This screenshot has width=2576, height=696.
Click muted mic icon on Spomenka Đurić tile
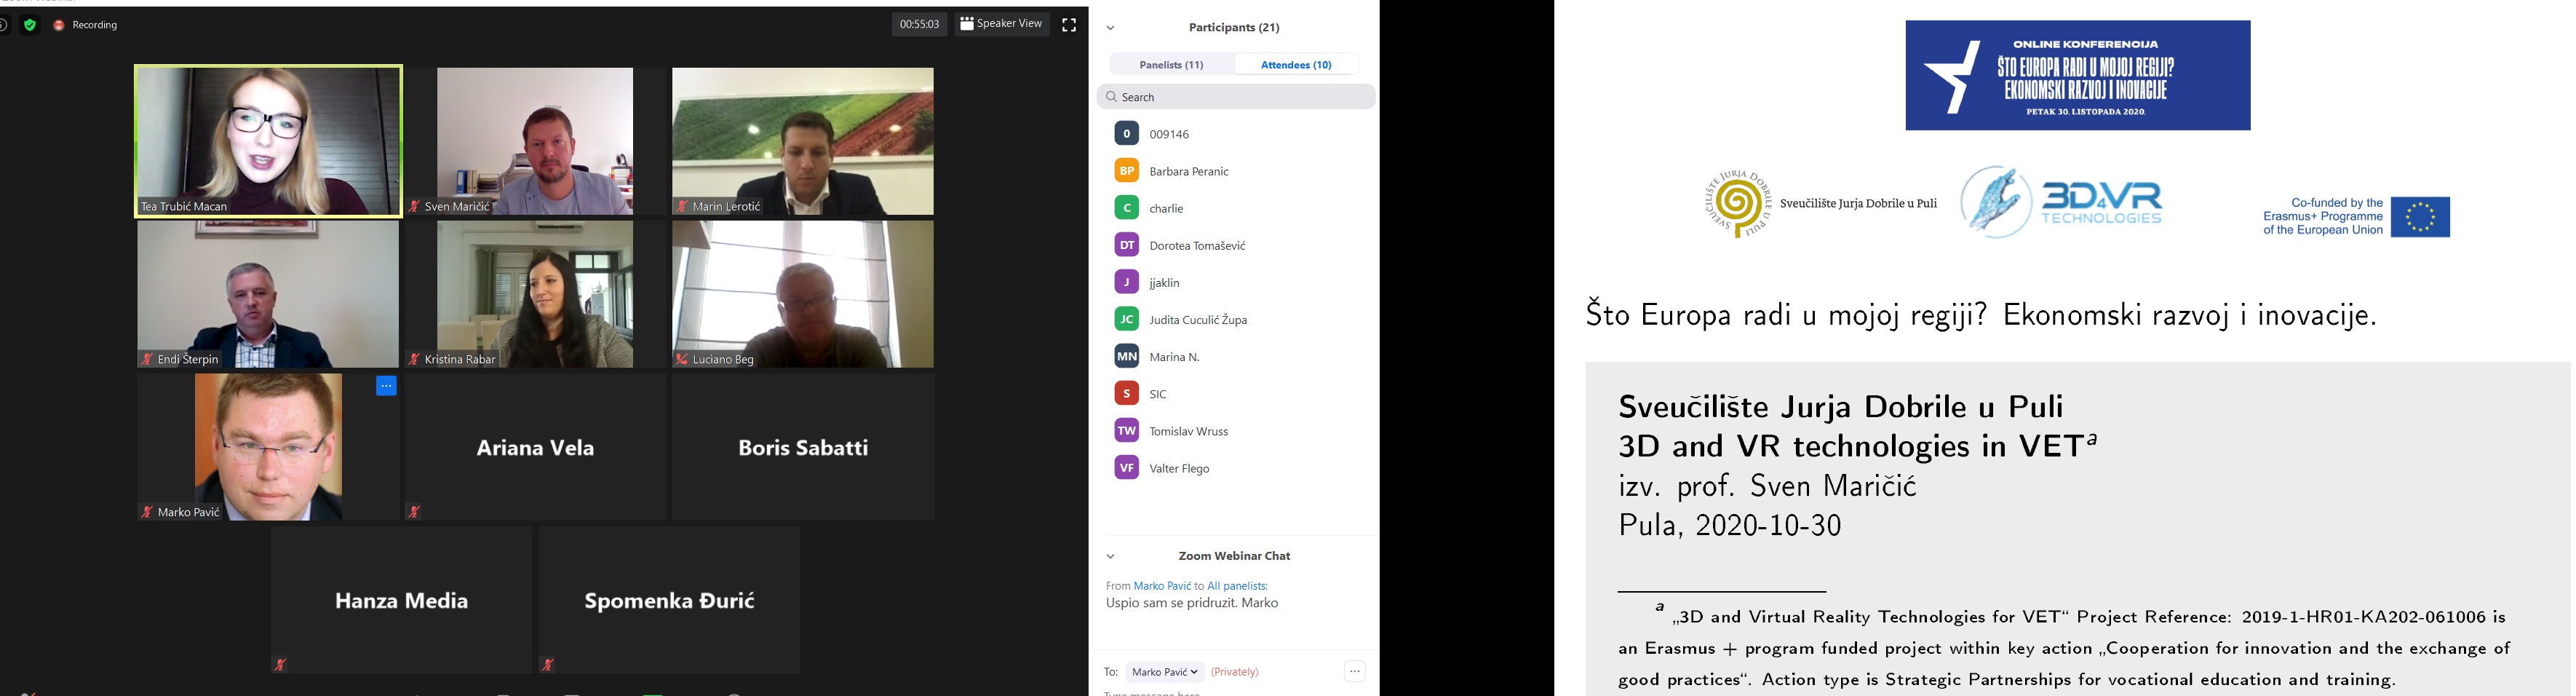[x=548, y=665]
